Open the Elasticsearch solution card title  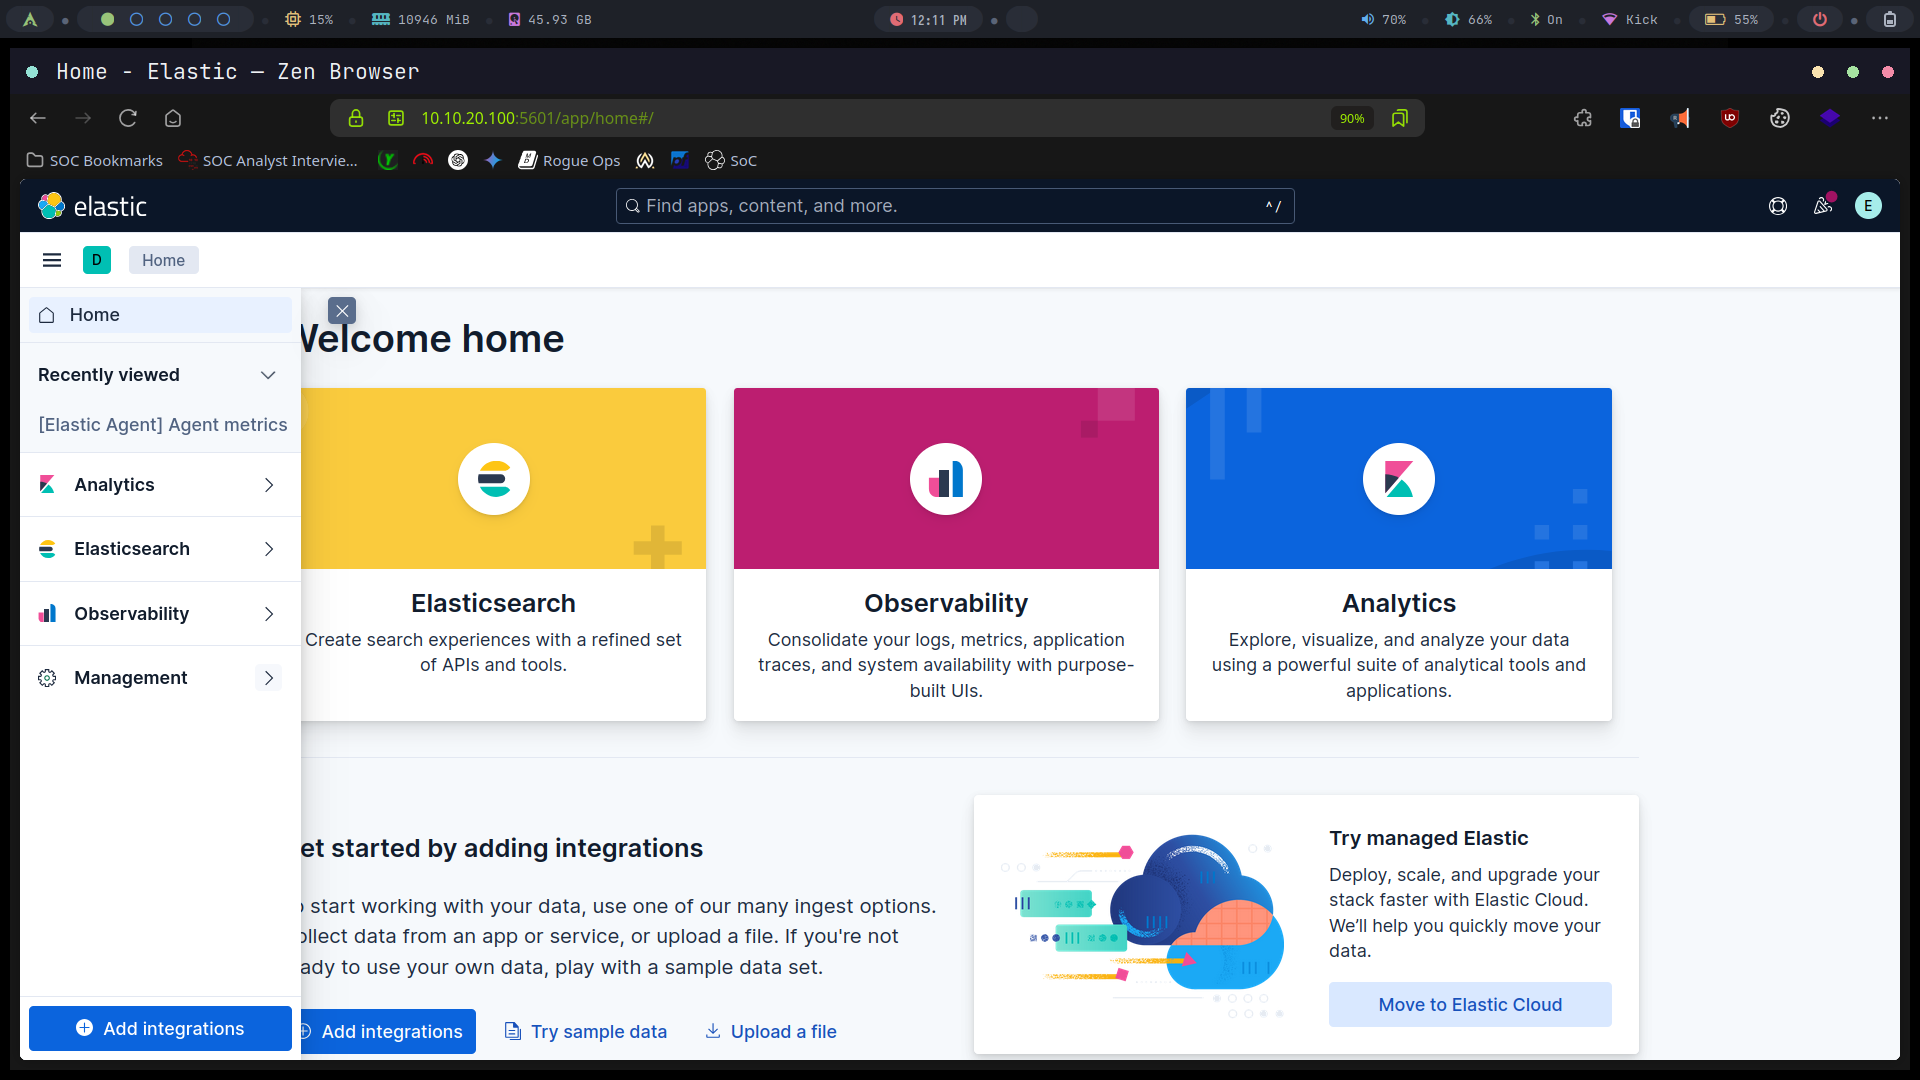(493, 603)
